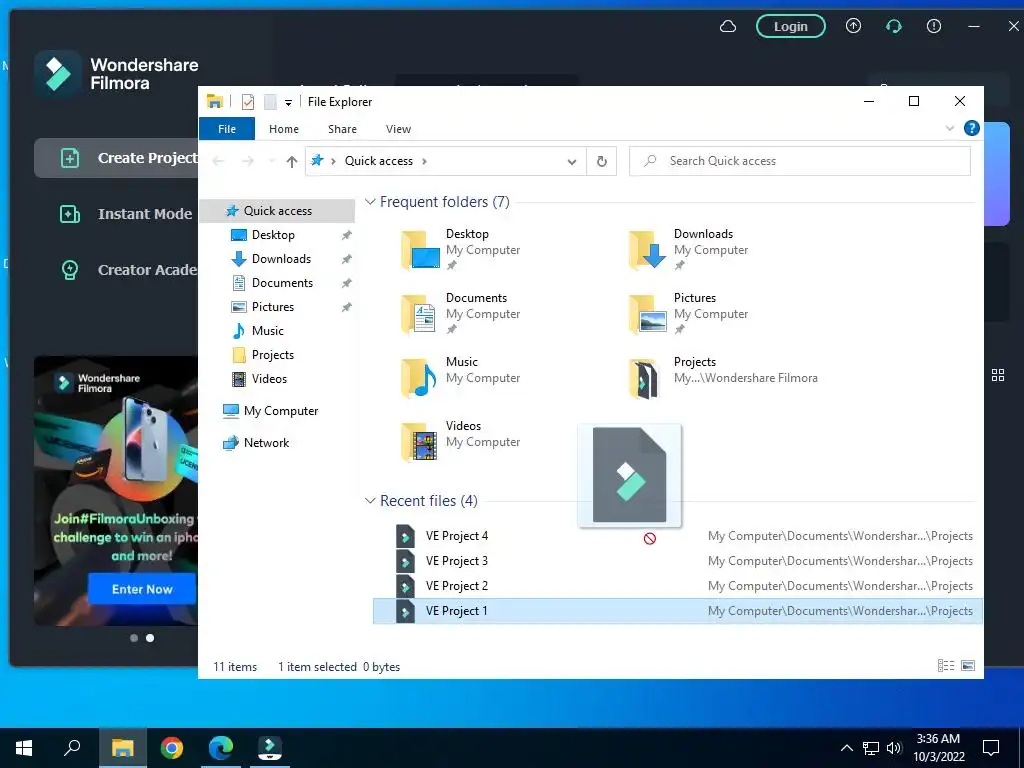The width and height of the screenshot is (1024, 768).
Task: Select Documents frequent folder icon
Action: pos(420,313)
